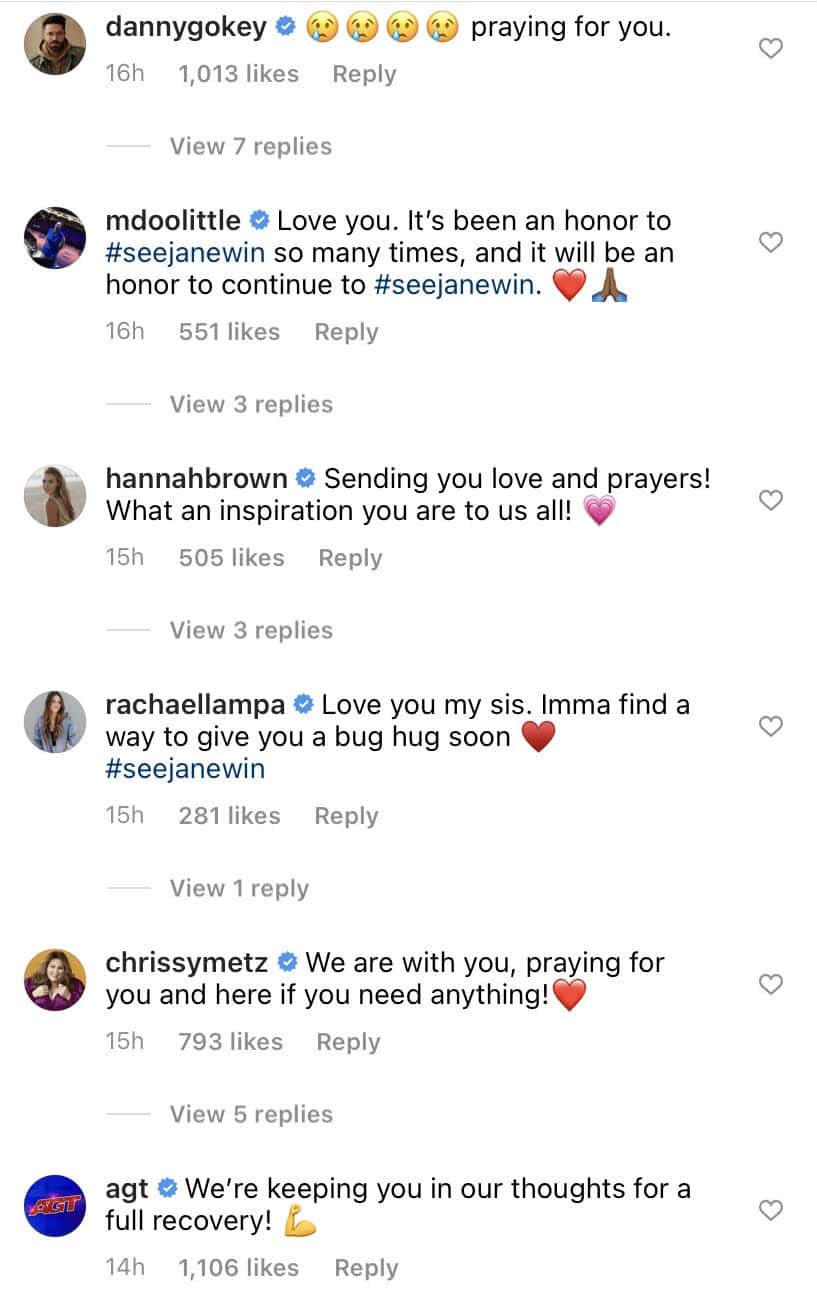Like dannygokey's comment with the heart
817x1300 pixels.
pos(770,48)
